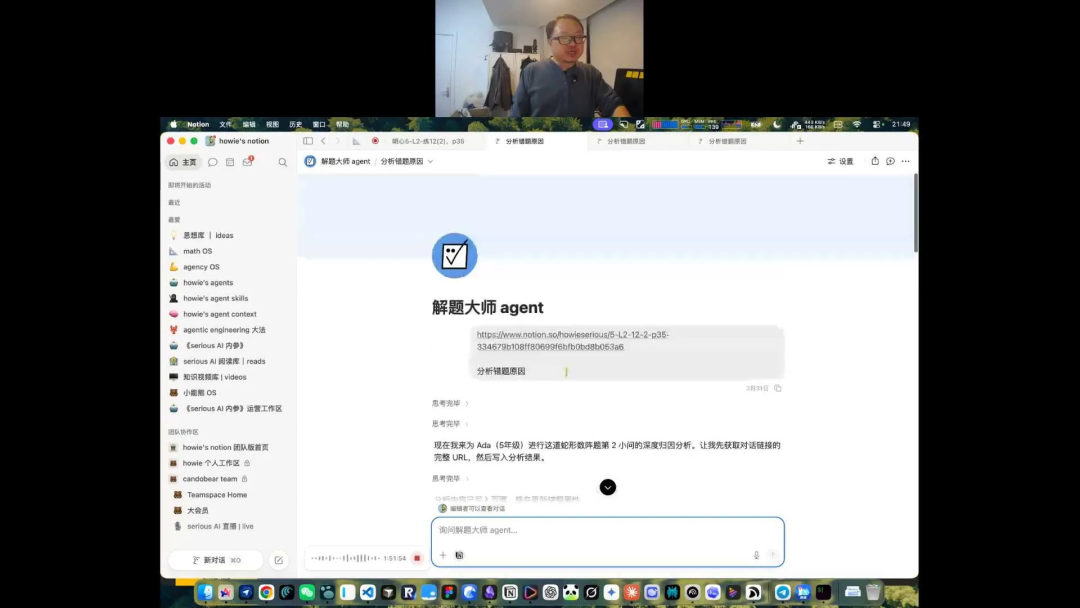This screenshot has height=608, width=1080.
Task: Open the notion.so link in the message
Action: [x=573, y=341]
